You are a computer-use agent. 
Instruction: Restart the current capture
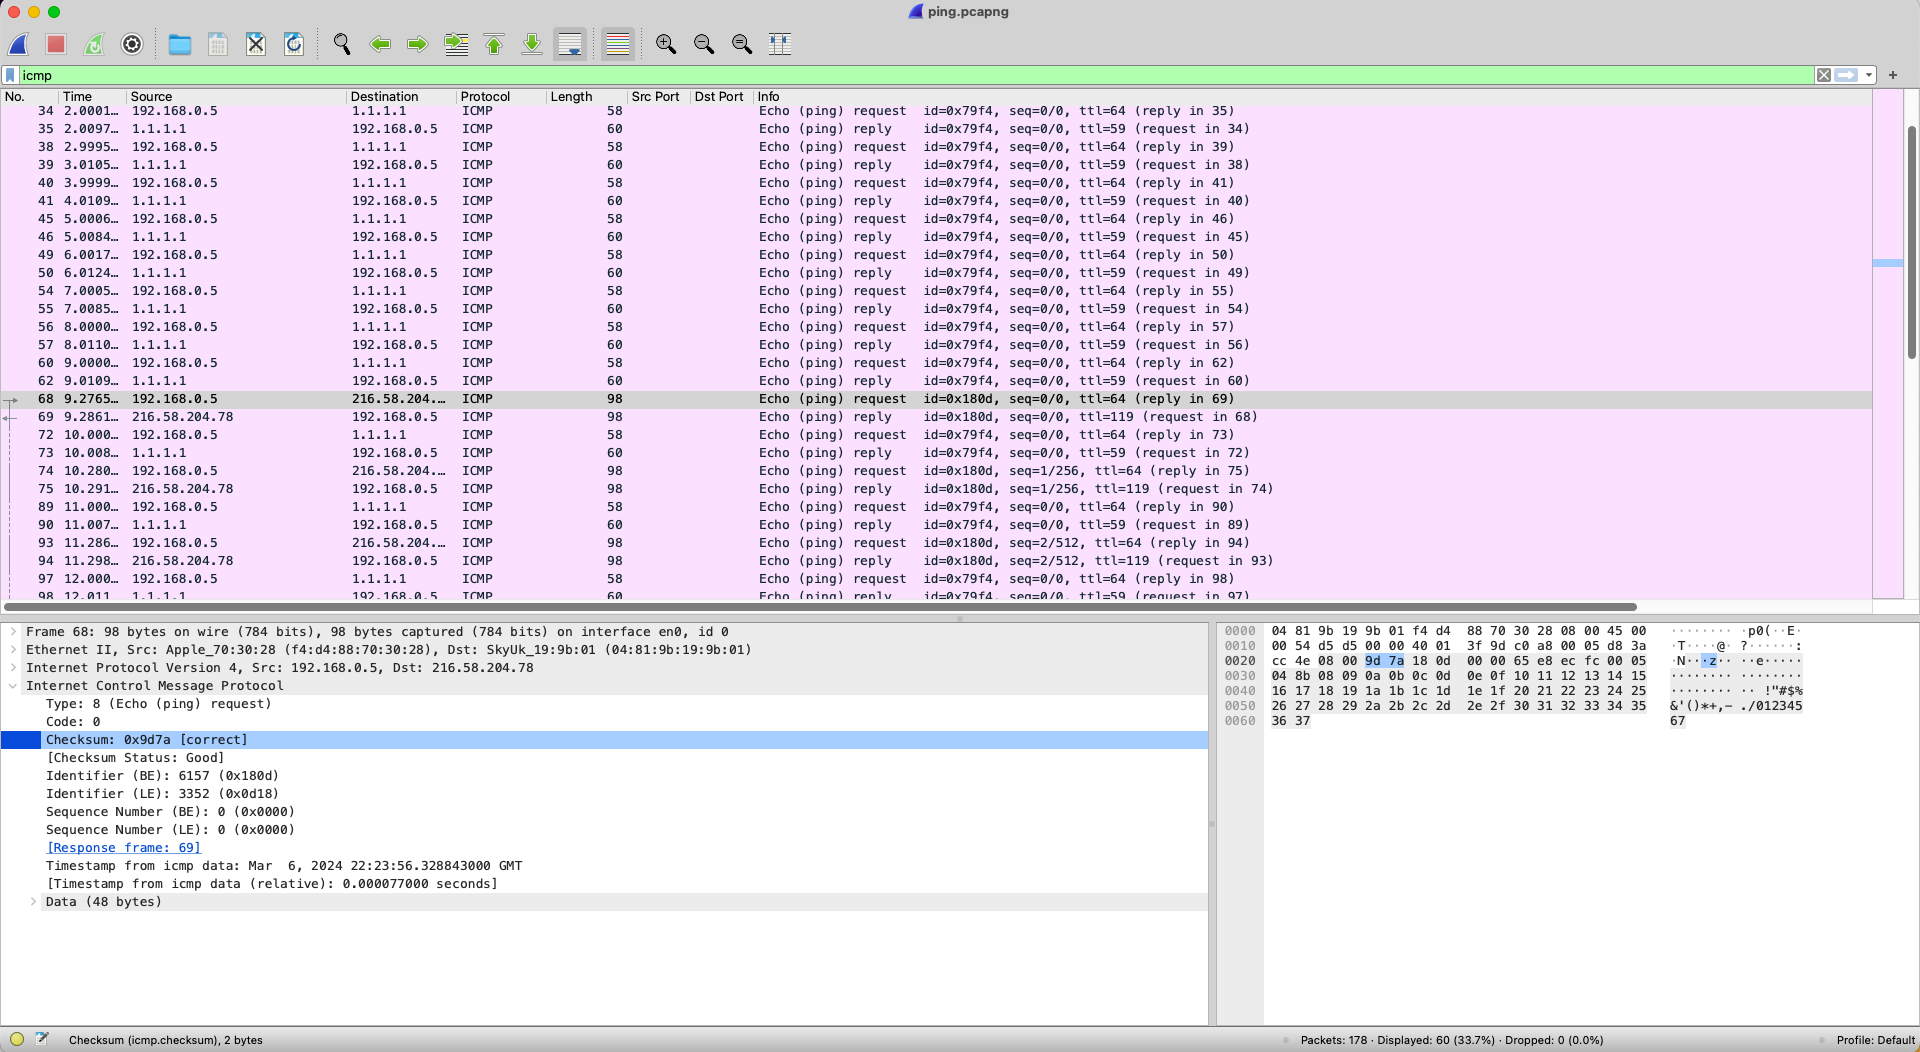point(94,44)
